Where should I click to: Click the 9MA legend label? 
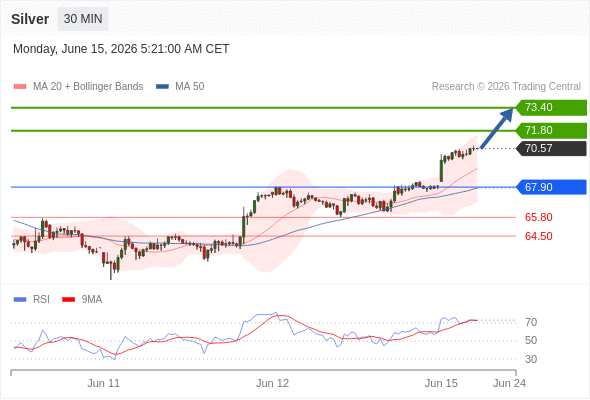coord(92,300)
